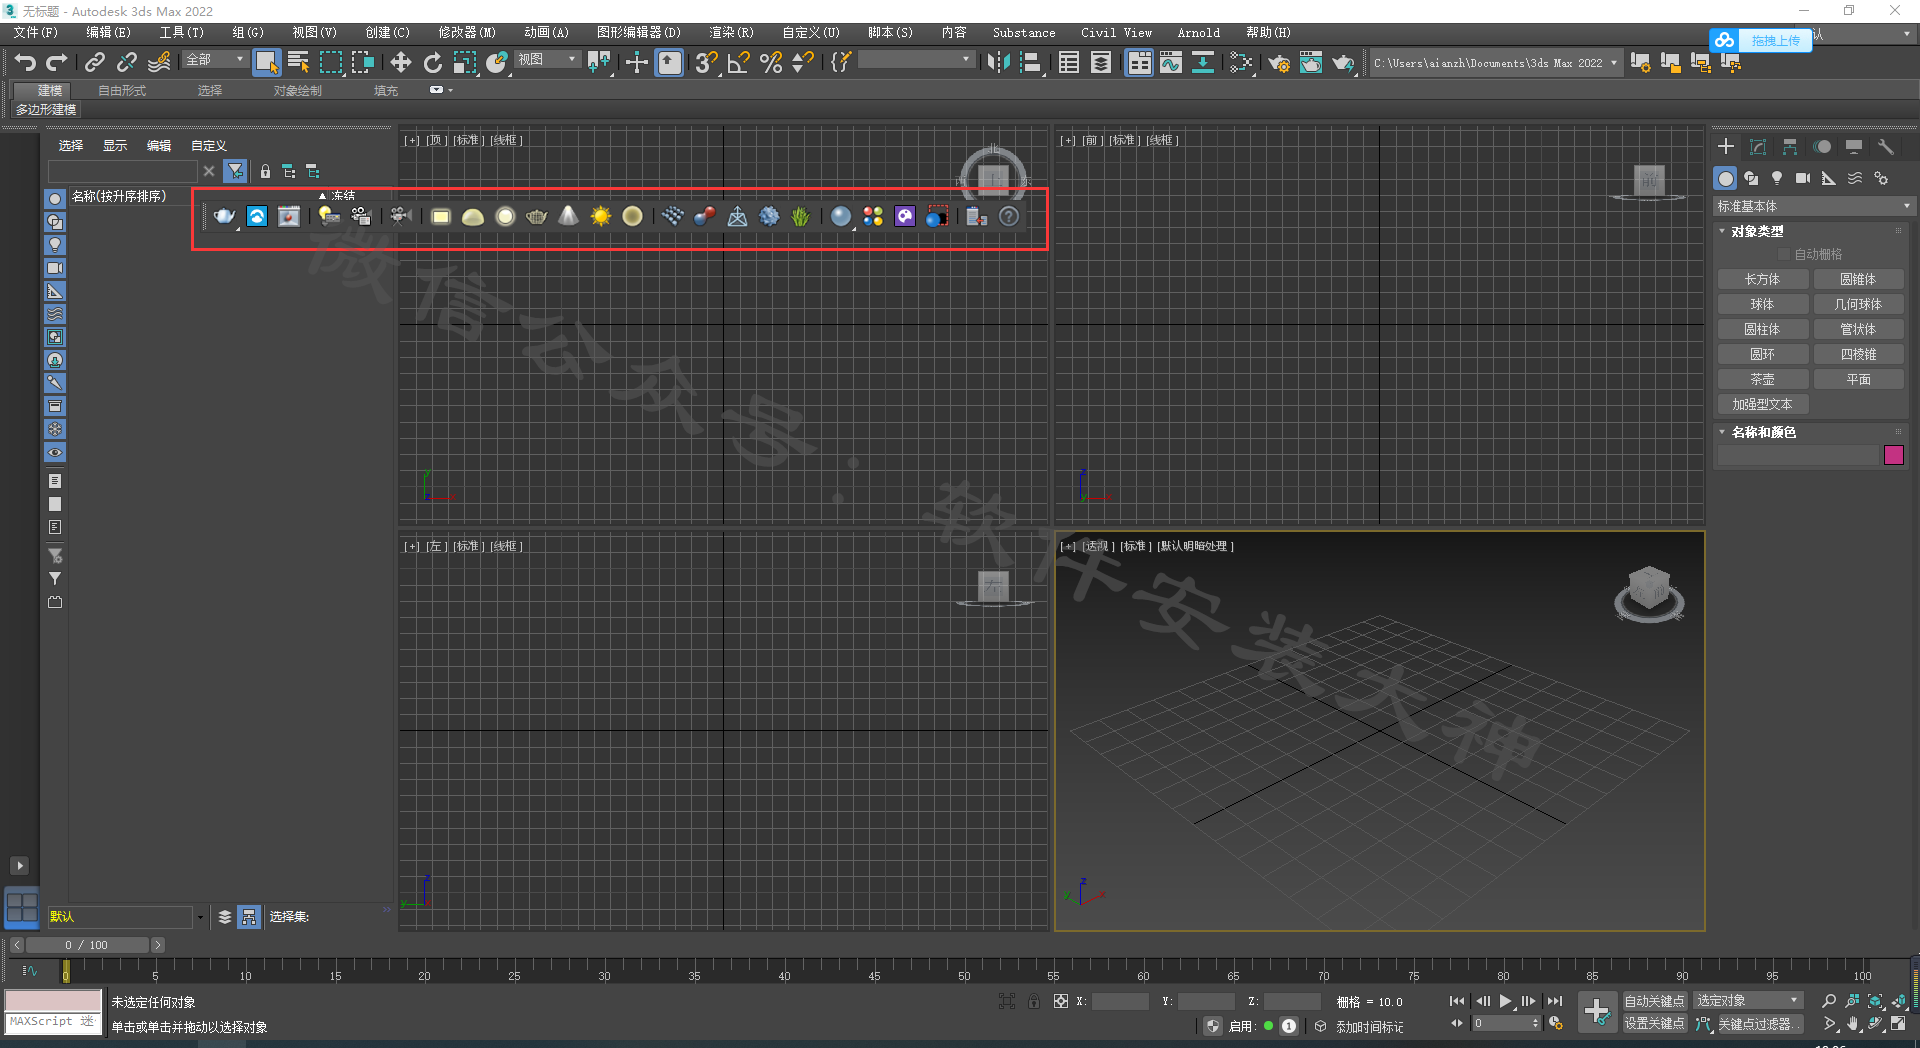Click the pink object color swatch
The width and height of the screenshot is (1920, 1048).
point(1894,455)
